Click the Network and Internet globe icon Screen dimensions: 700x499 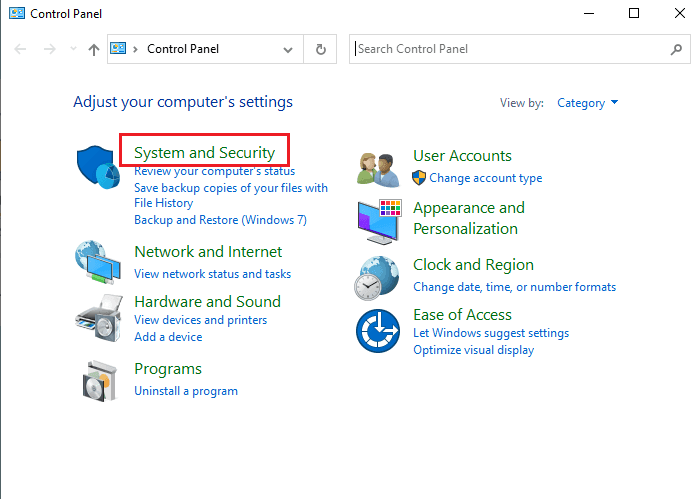pos(98,262)
